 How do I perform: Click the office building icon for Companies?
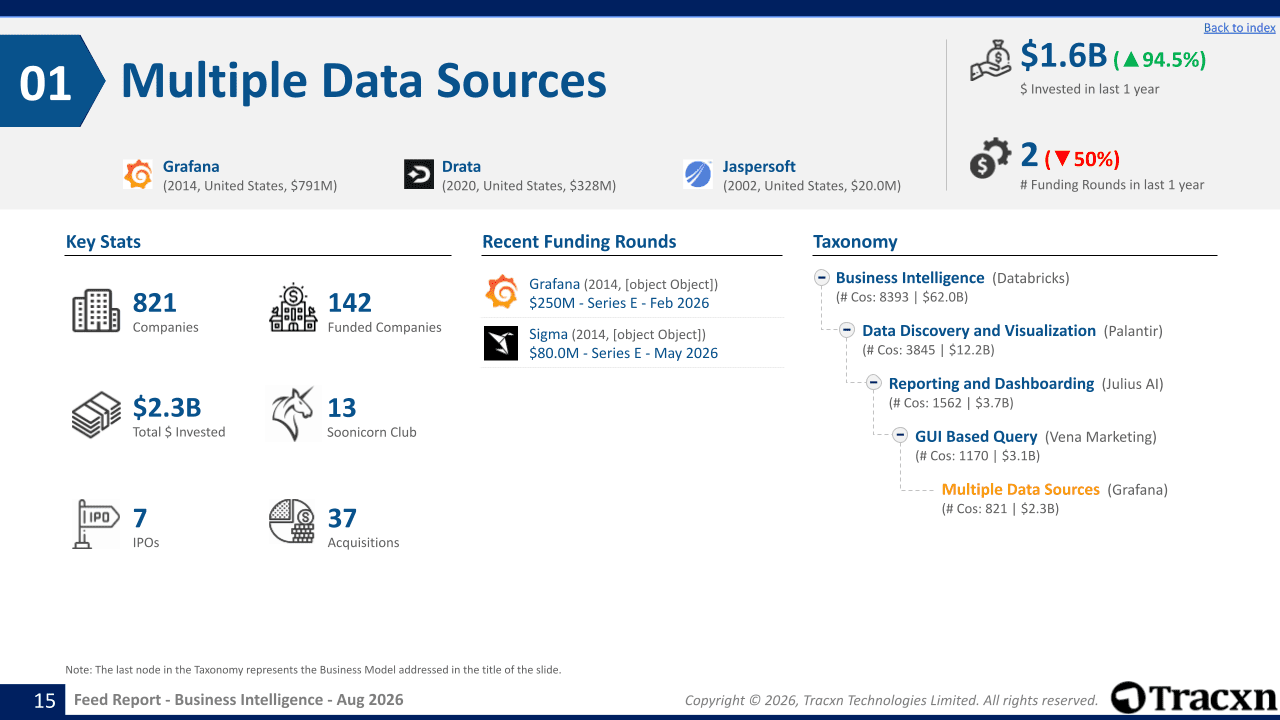[x=96, y=311]
